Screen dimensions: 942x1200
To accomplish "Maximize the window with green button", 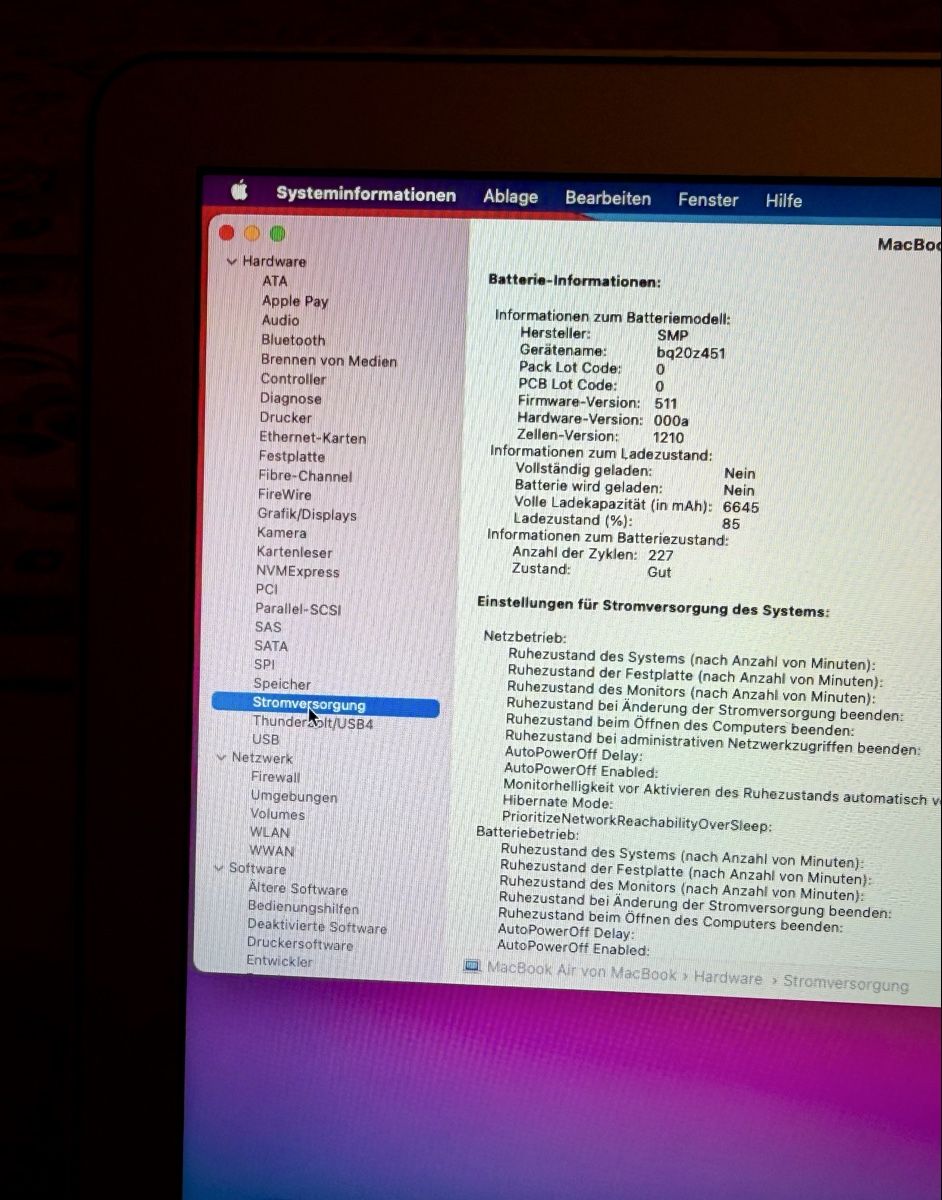I will point(277,234).
